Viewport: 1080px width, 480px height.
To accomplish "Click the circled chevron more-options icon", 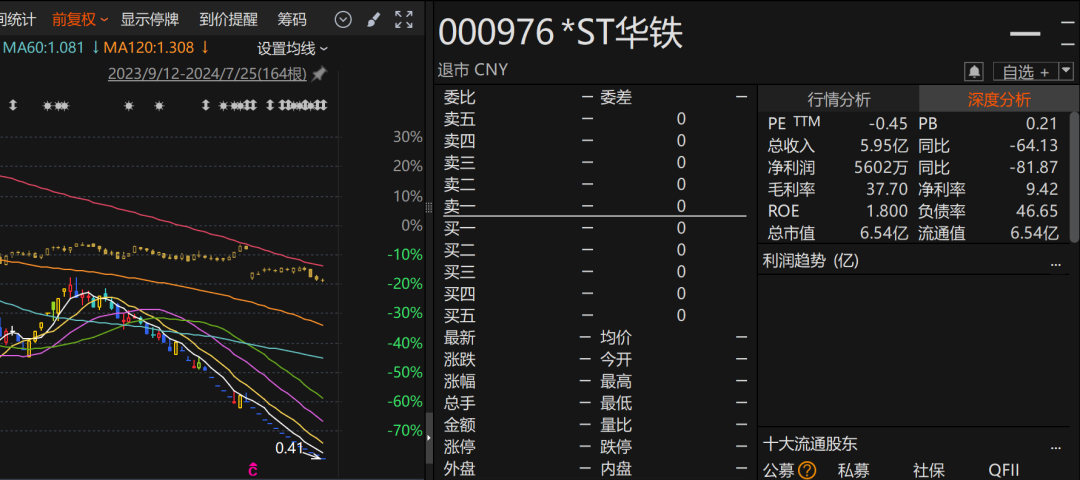I will [x=343, y=19].
